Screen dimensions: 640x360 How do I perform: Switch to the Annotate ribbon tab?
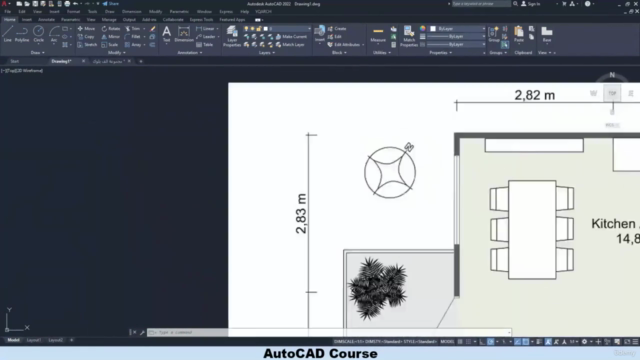click(x=46, y=20)
